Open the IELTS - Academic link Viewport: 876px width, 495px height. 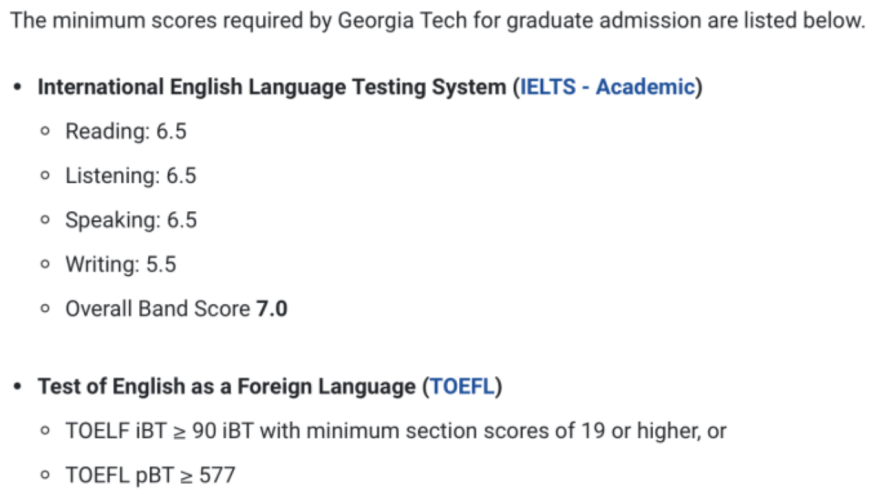click(x=607, y=87)
